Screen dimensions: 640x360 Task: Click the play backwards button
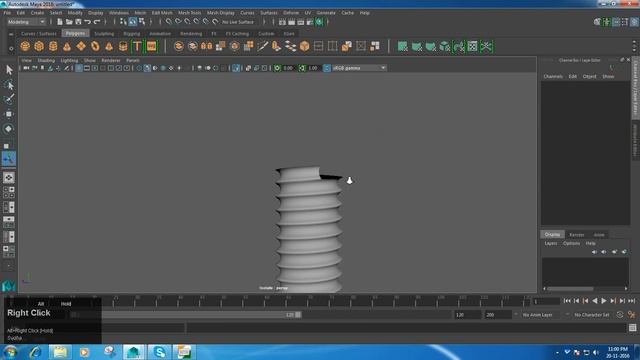[595, 301]
